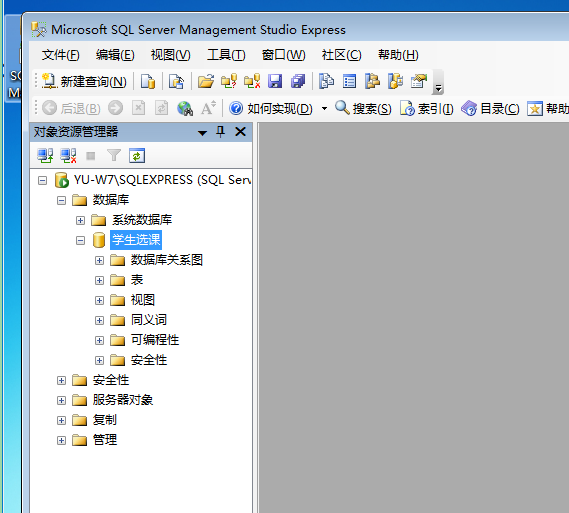This screenshot has width=569, height=513.
Task: Click Object Explorer Filter funnel icon
Action: (x=114, y=156)
